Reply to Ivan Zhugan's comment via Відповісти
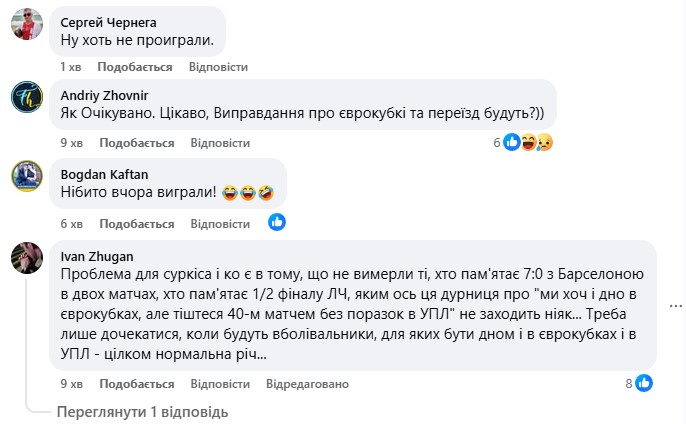Viewport: 686px width, 424px height. point(218,384)
